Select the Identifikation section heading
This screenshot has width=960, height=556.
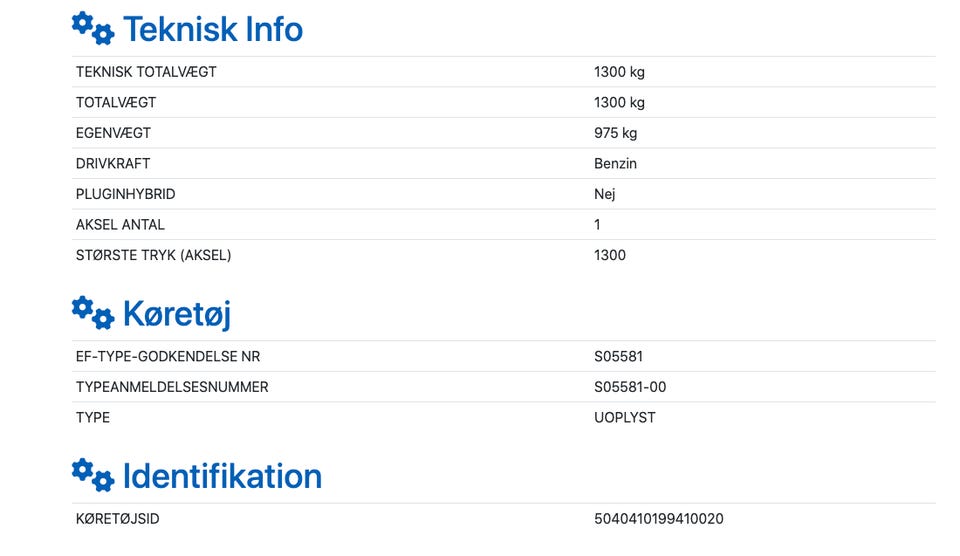(x=222, y=476)
